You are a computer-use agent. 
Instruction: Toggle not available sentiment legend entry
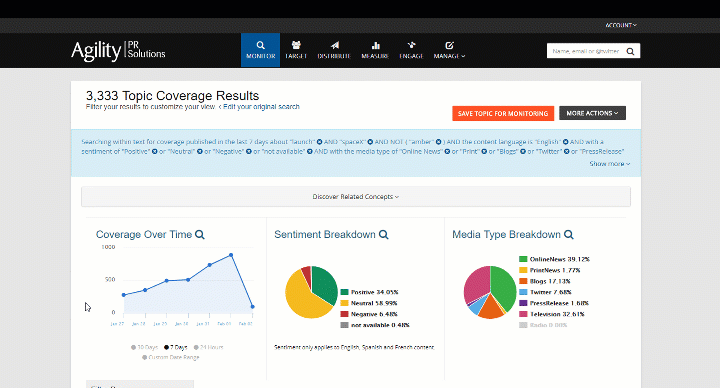[375, 325]
